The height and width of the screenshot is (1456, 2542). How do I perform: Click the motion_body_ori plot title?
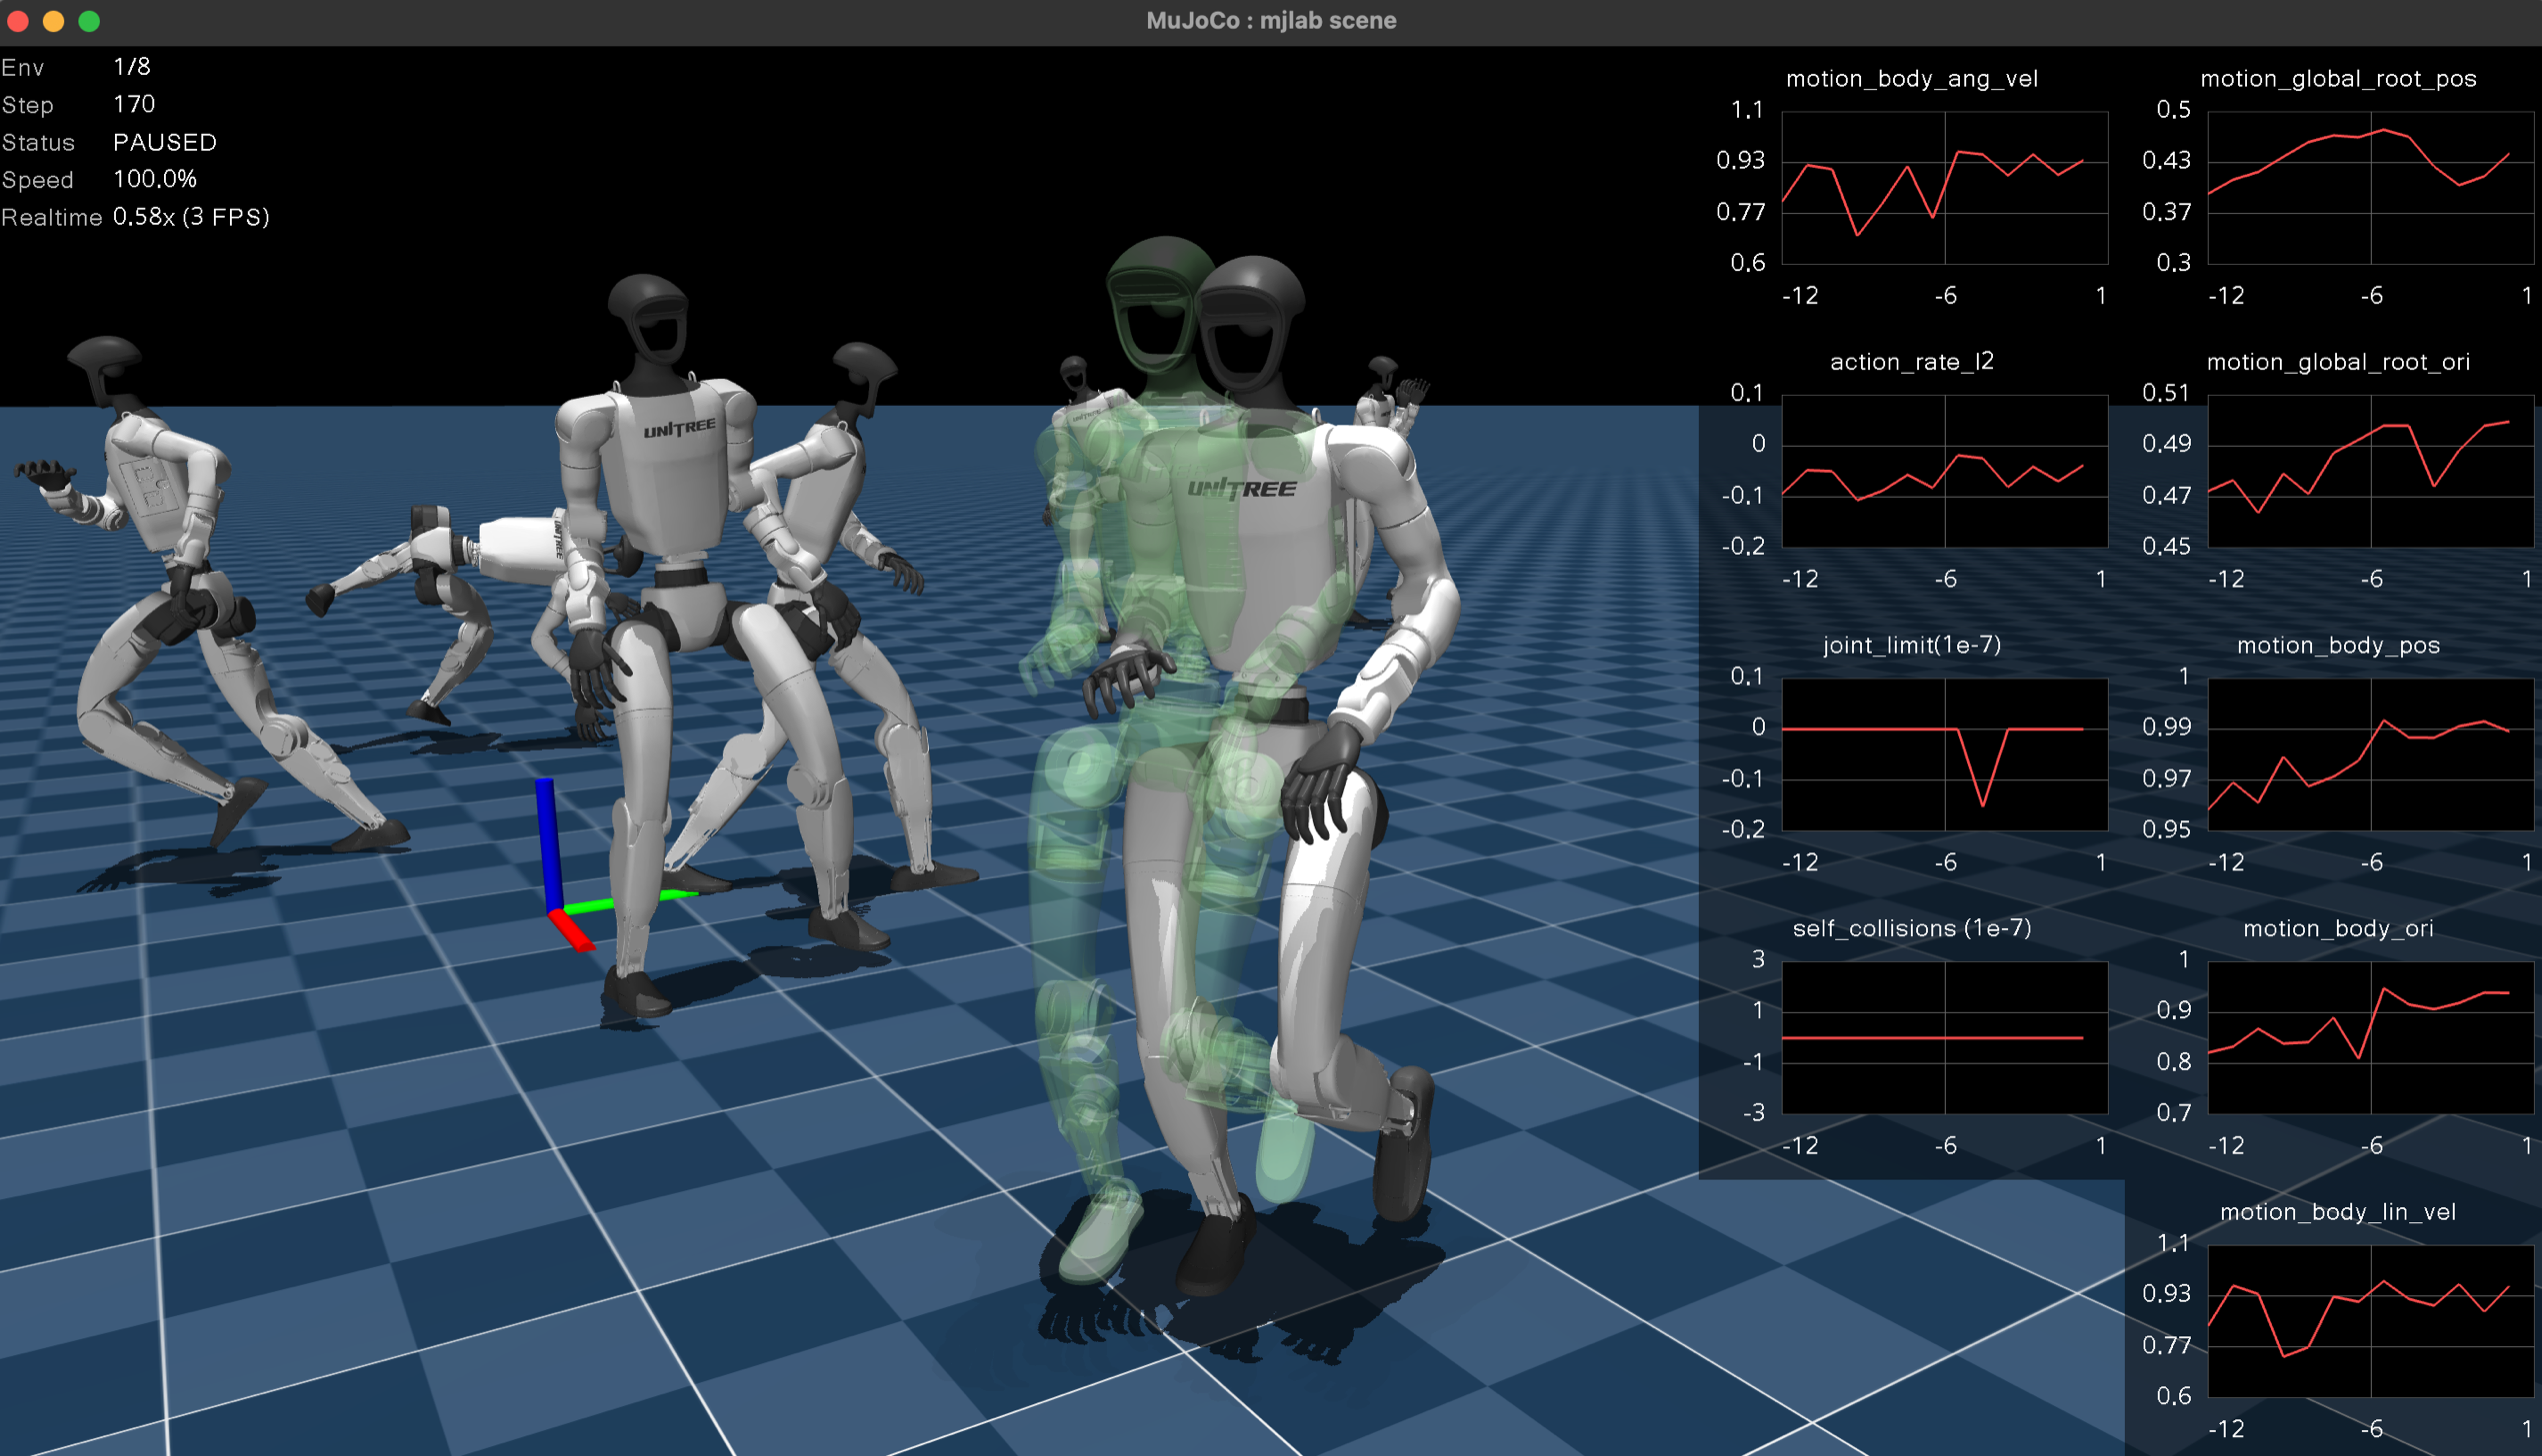tap(2337, 928)
